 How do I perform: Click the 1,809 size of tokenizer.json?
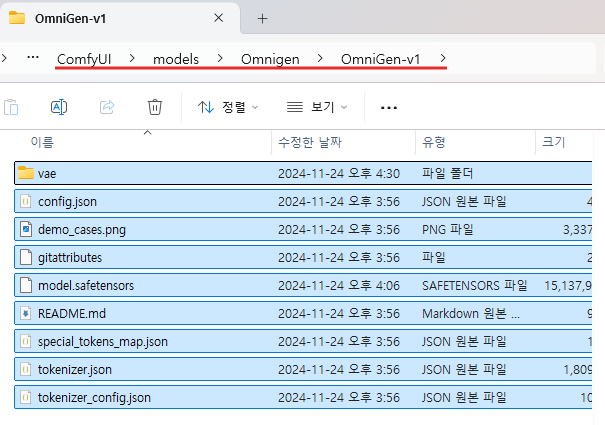coord(578,370)
